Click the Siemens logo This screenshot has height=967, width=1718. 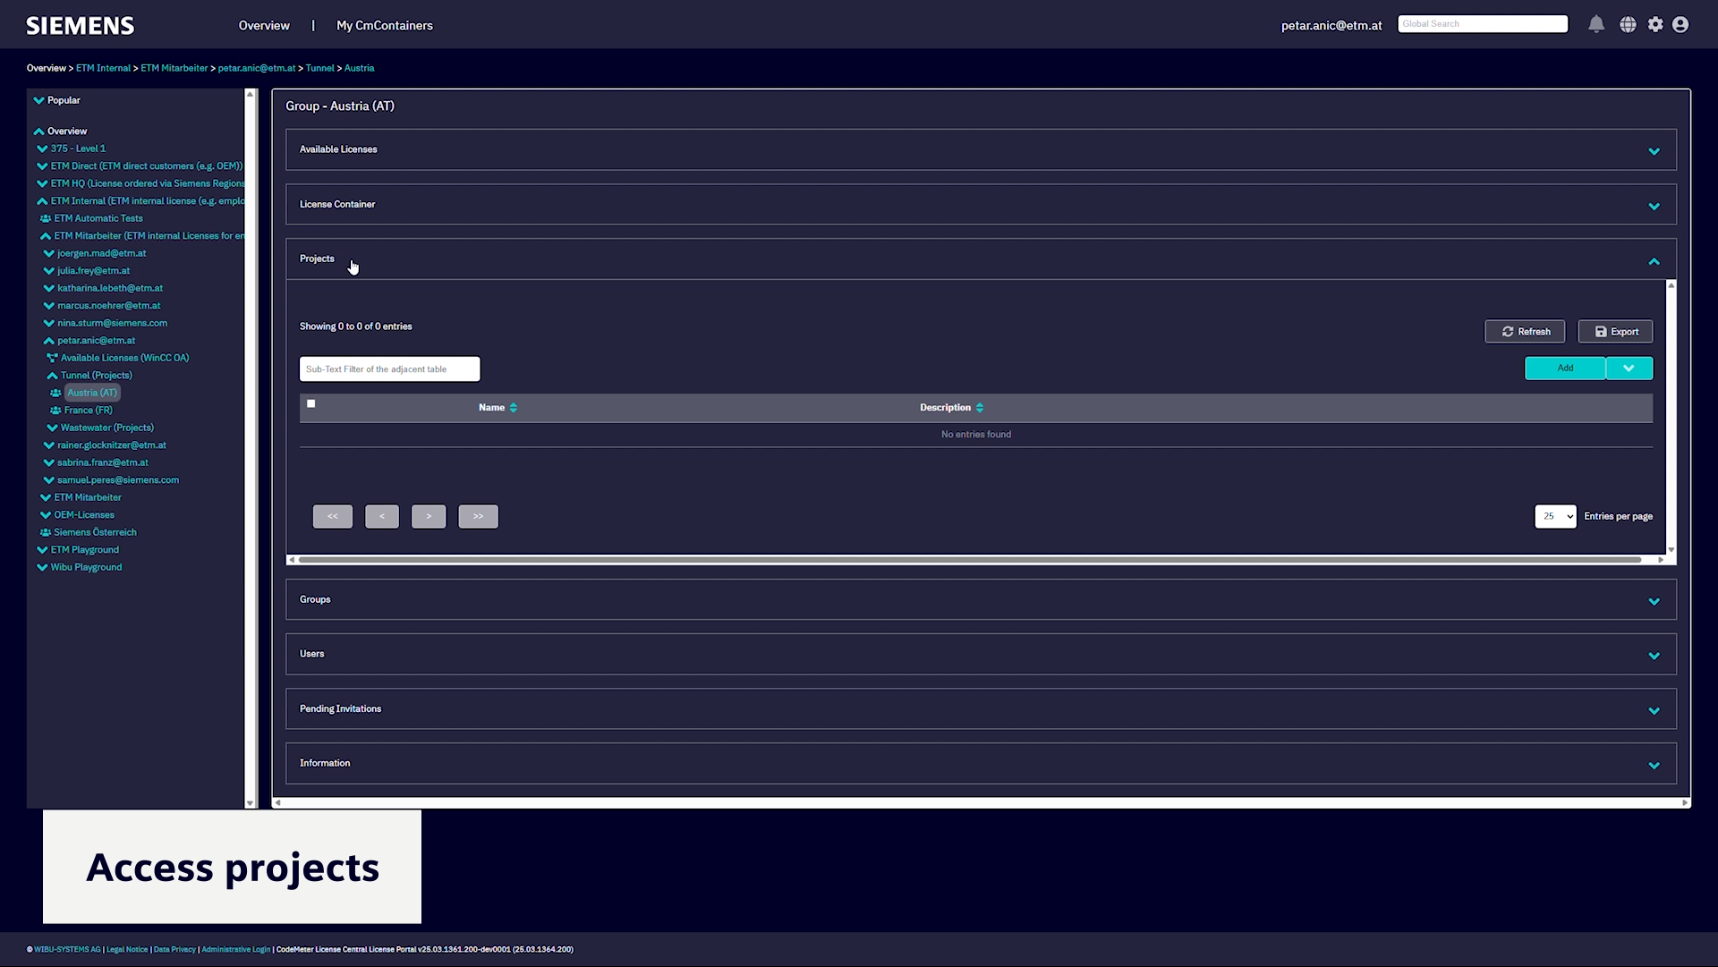[80, 26]
